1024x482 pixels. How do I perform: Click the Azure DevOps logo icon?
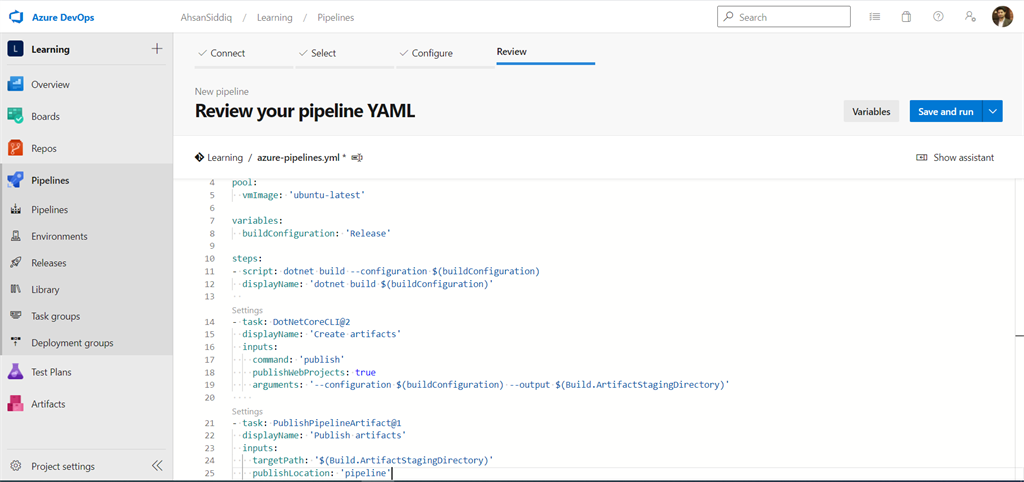click(16, 17)
